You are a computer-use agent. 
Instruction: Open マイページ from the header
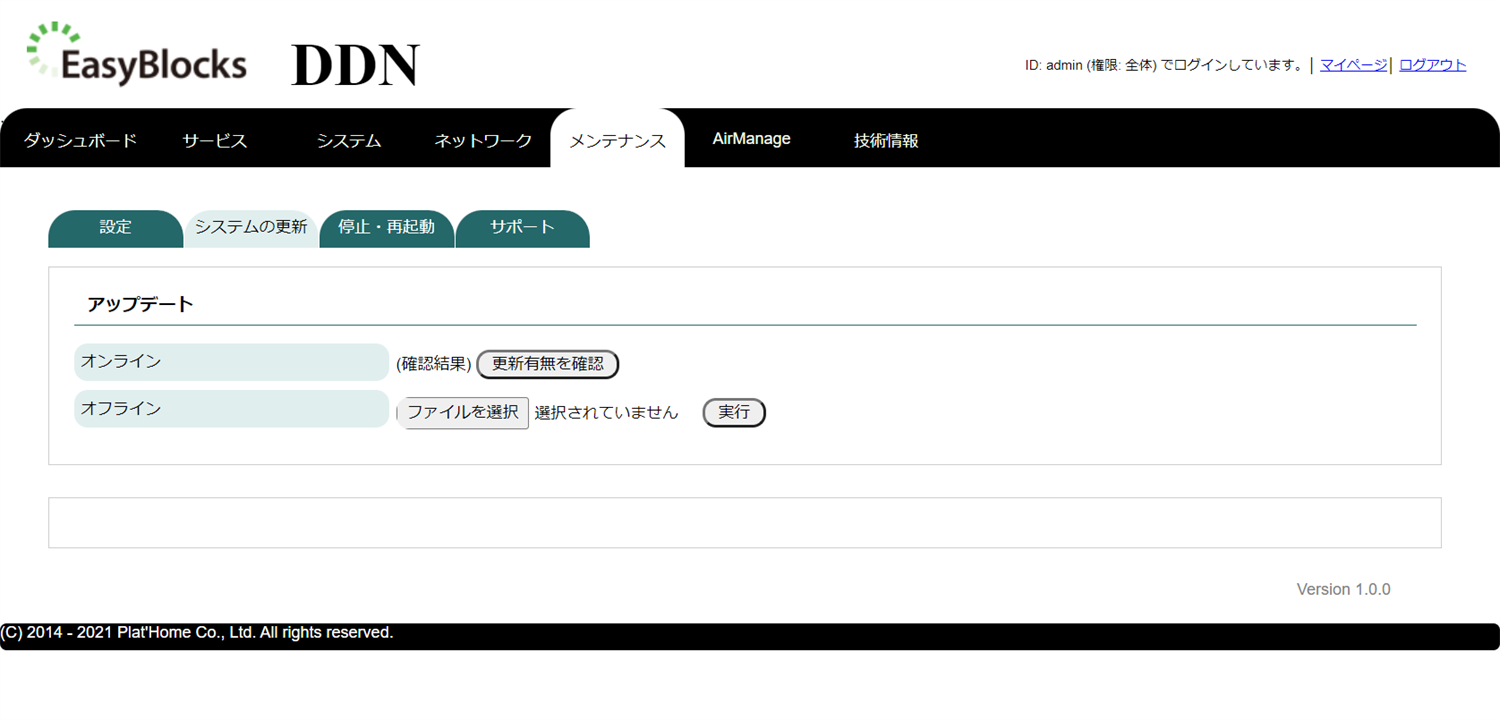click(1352, 64)
